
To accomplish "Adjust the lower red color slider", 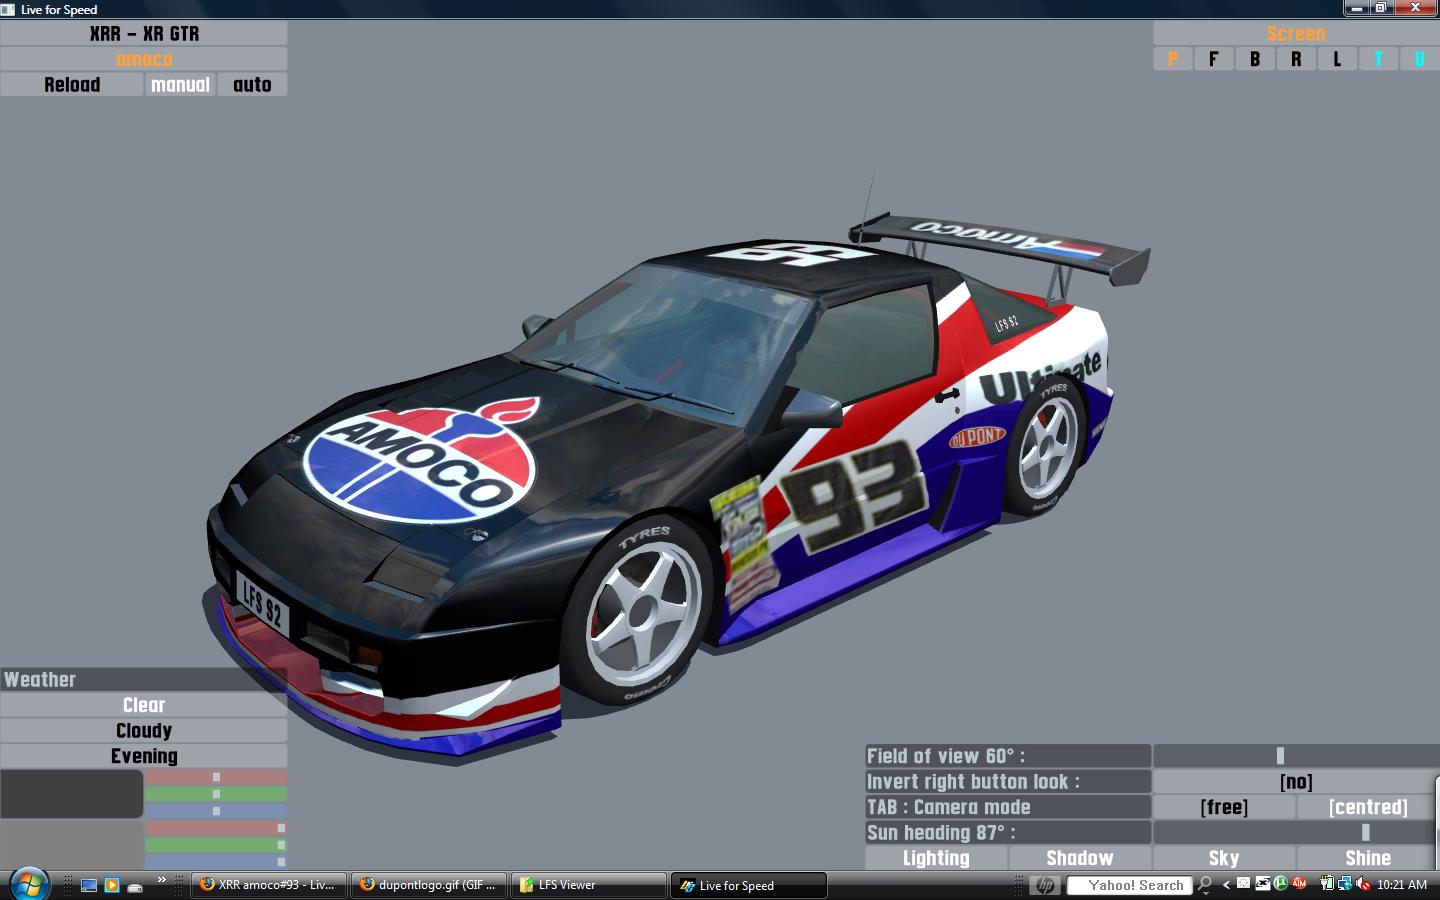I will pos(216,828).
